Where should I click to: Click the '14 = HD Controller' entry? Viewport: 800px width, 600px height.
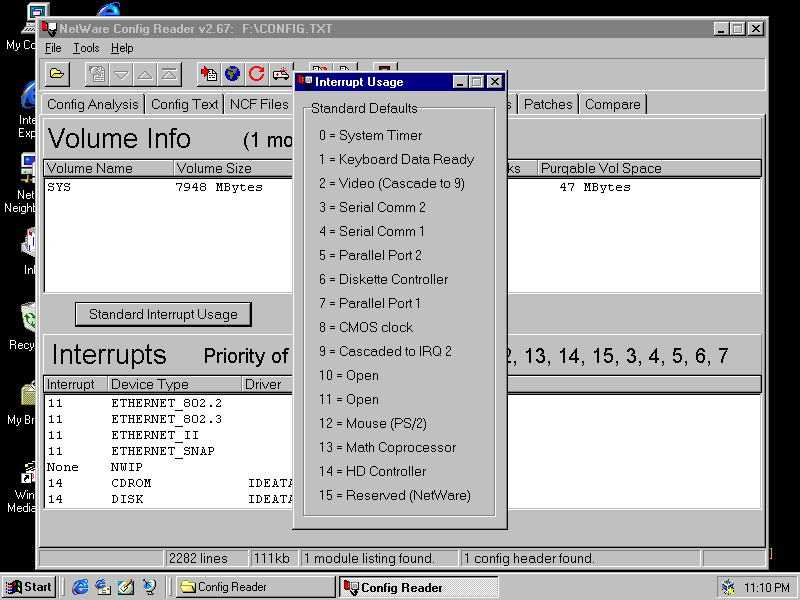[372, 471]
